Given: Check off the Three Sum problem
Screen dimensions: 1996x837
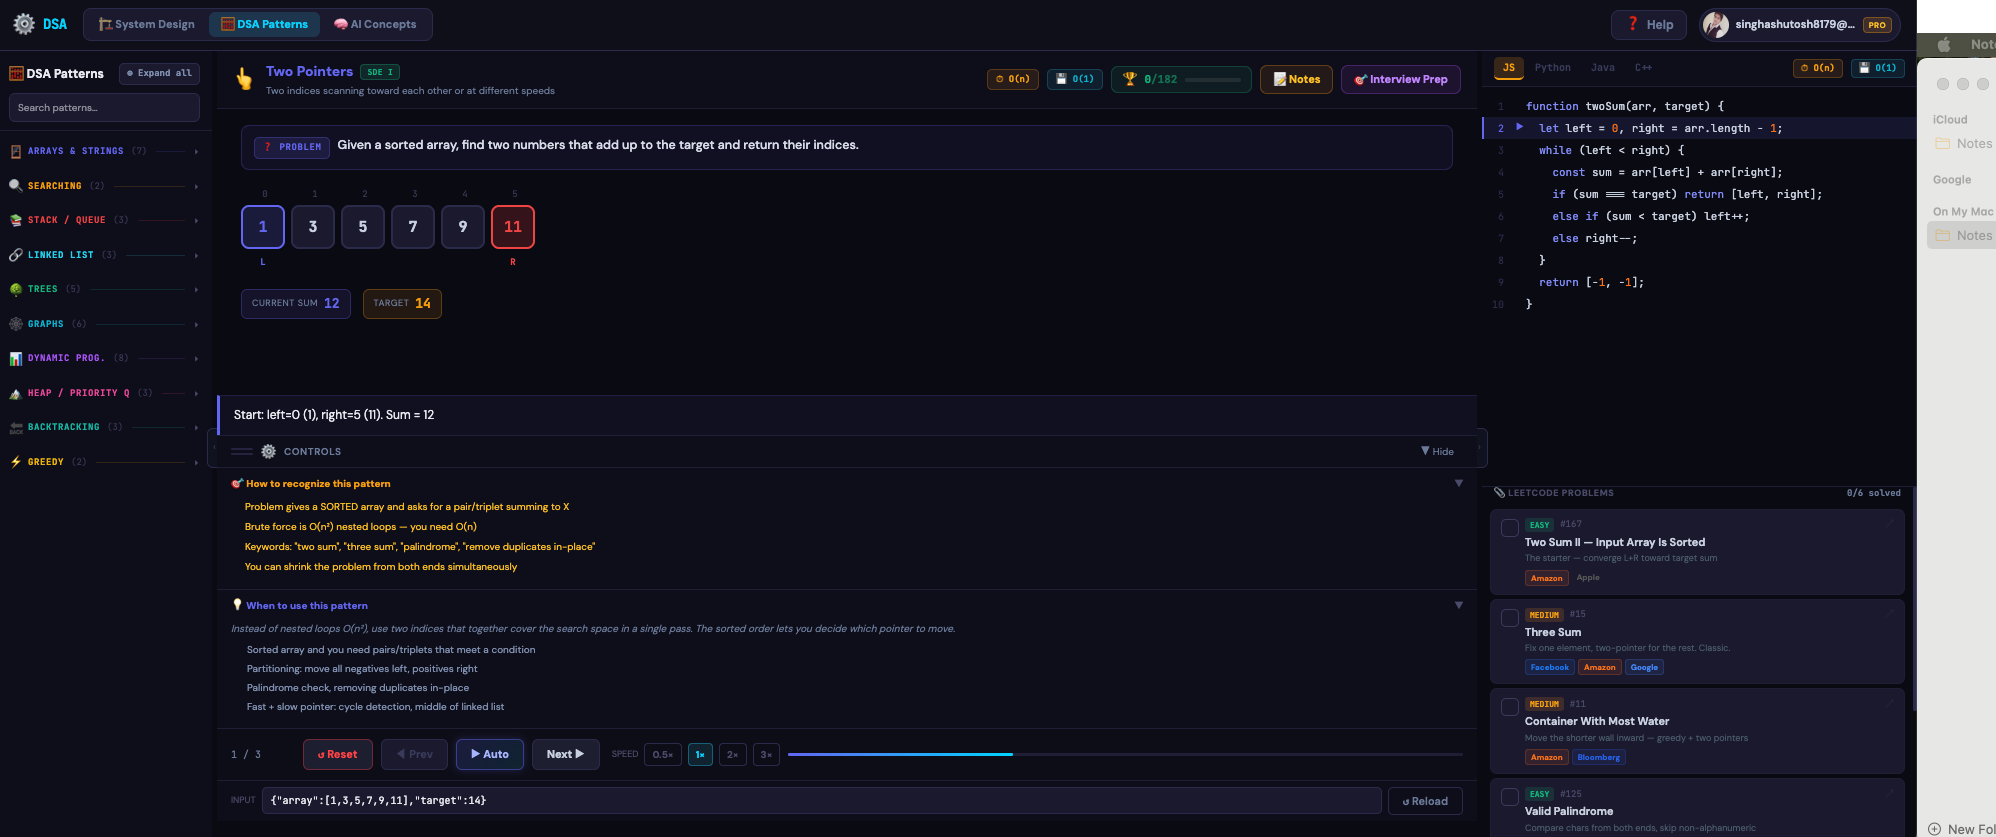Looking at the screenshot, I should [1510, 618].
